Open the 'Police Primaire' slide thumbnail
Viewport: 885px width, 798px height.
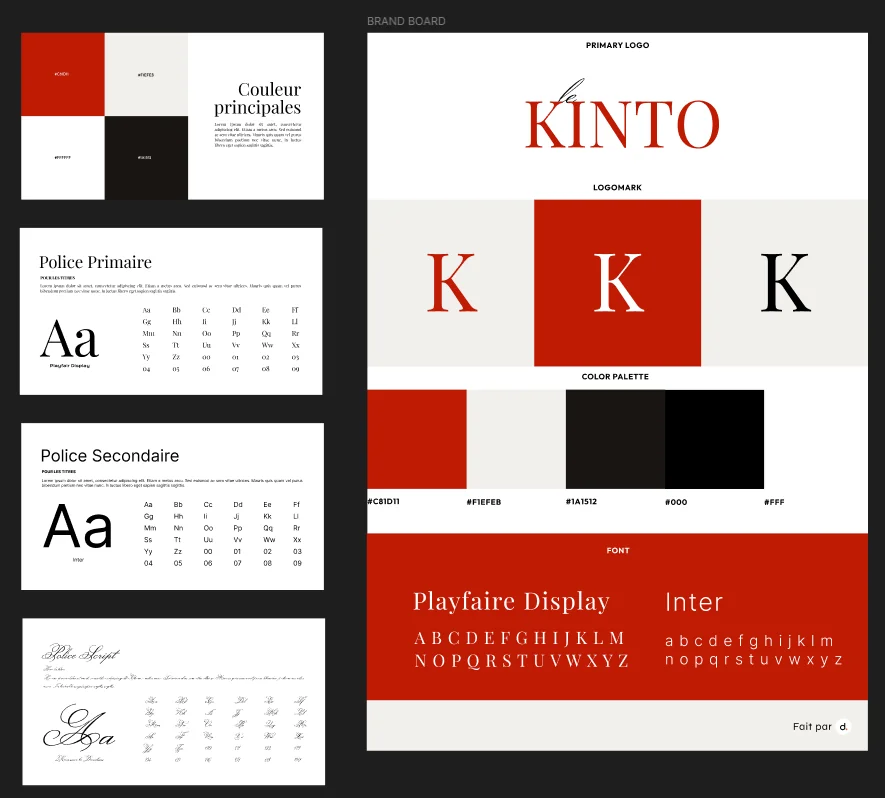click(171, 310)
